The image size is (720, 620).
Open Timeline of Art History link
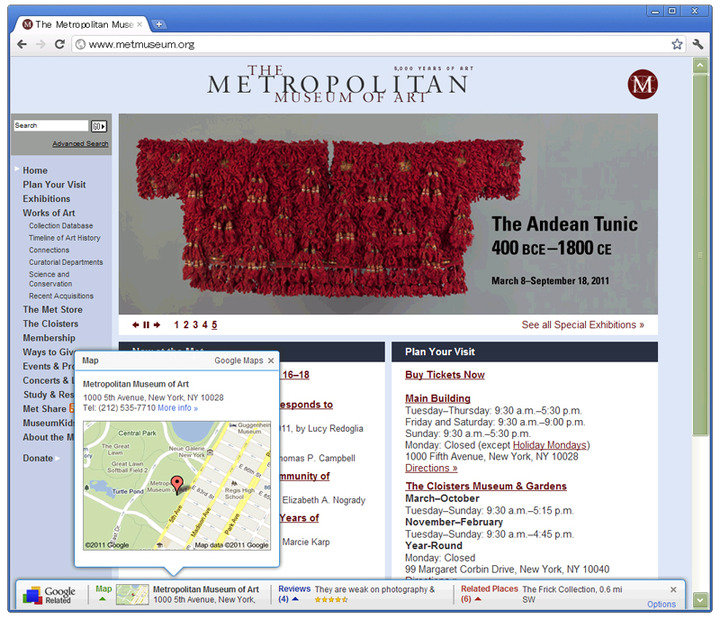(64, 238)
